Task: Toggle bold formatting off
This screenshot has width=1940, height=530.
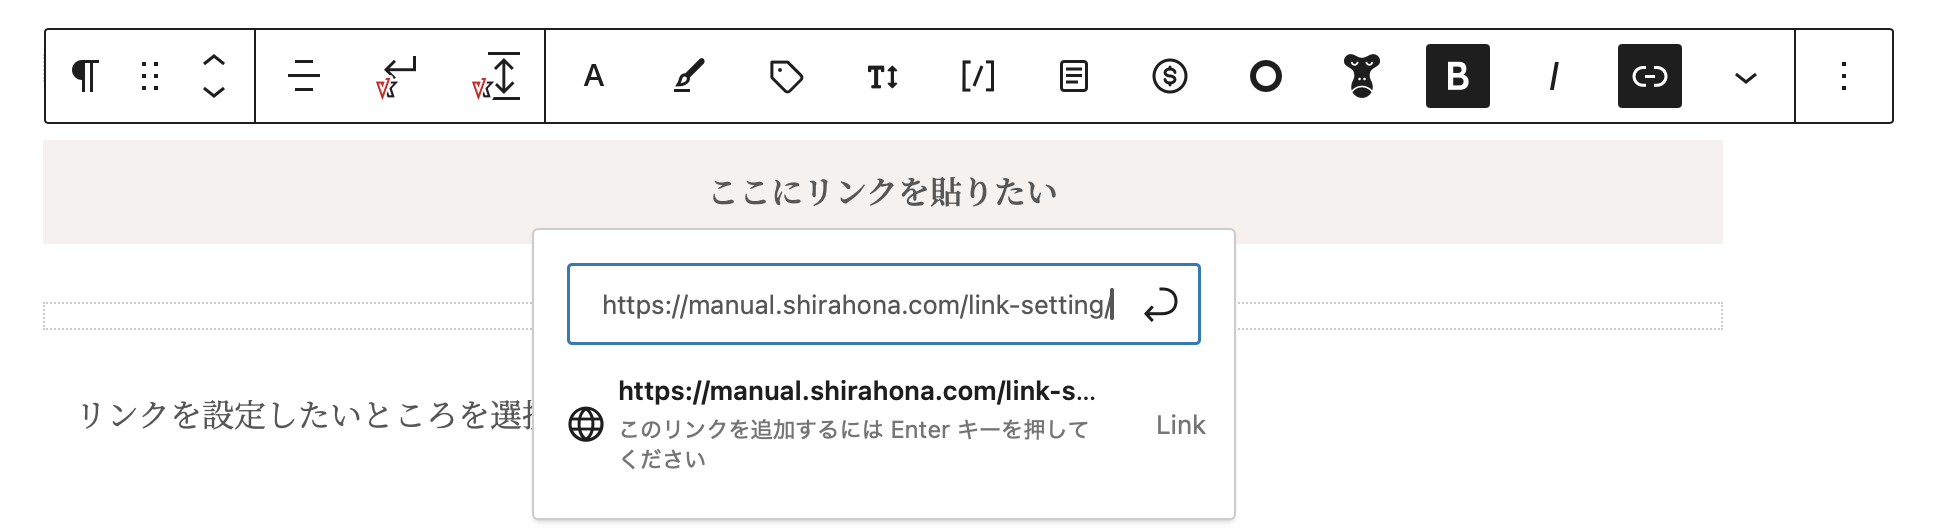Action: [x=1457, y=76]
